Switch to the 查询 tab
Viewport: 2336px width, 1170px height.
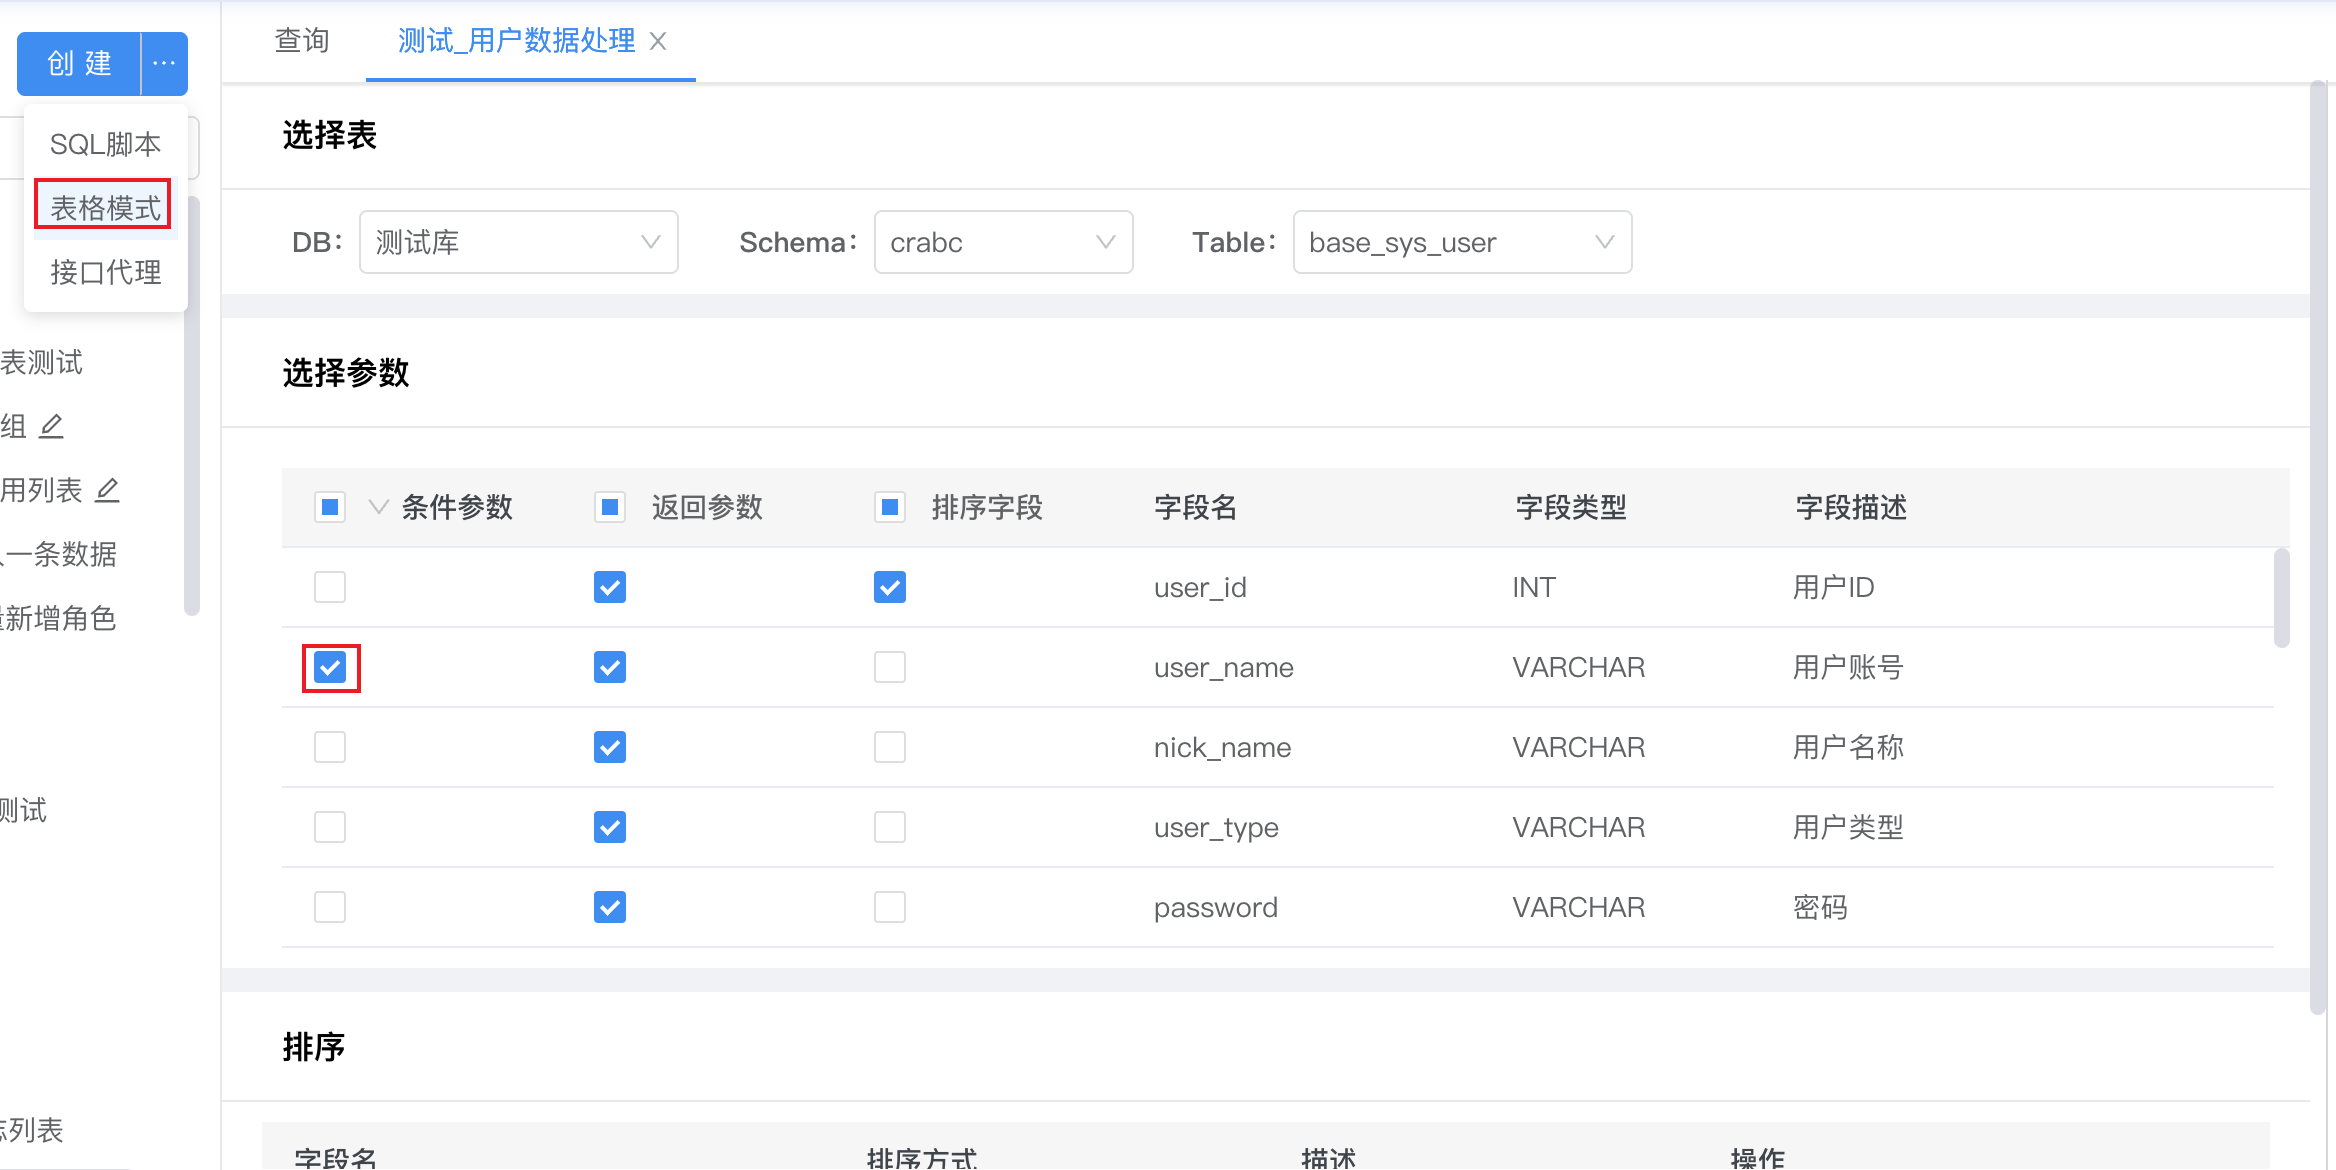[x=302, y=41]
